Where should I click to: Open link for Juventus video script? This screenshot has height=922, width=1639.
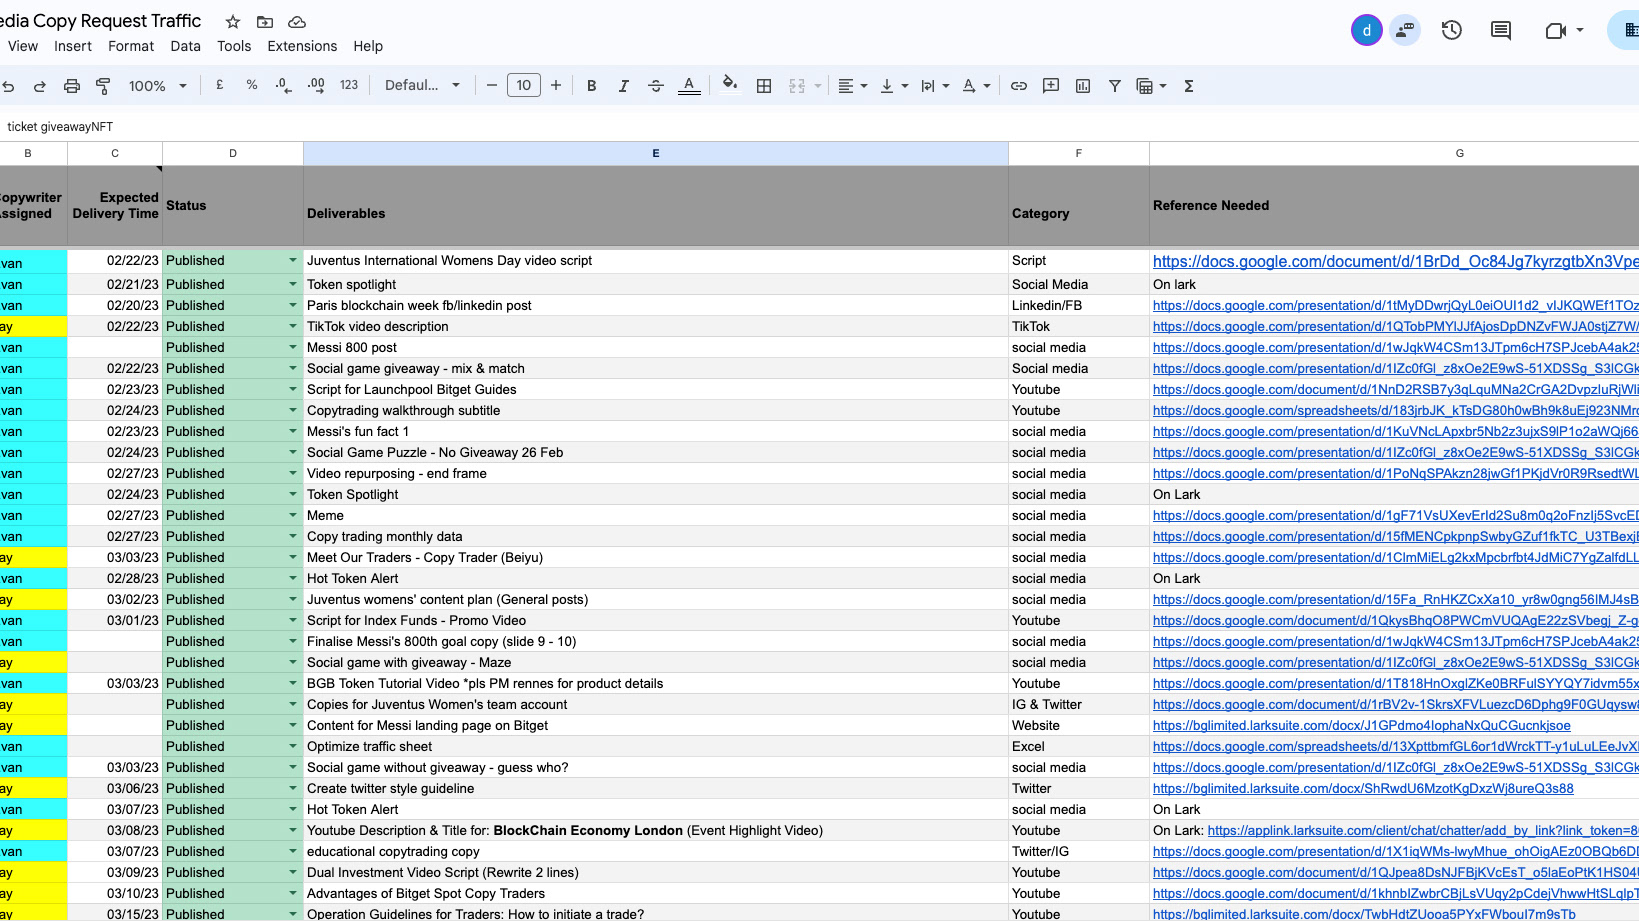click(x=1395, y=261)
